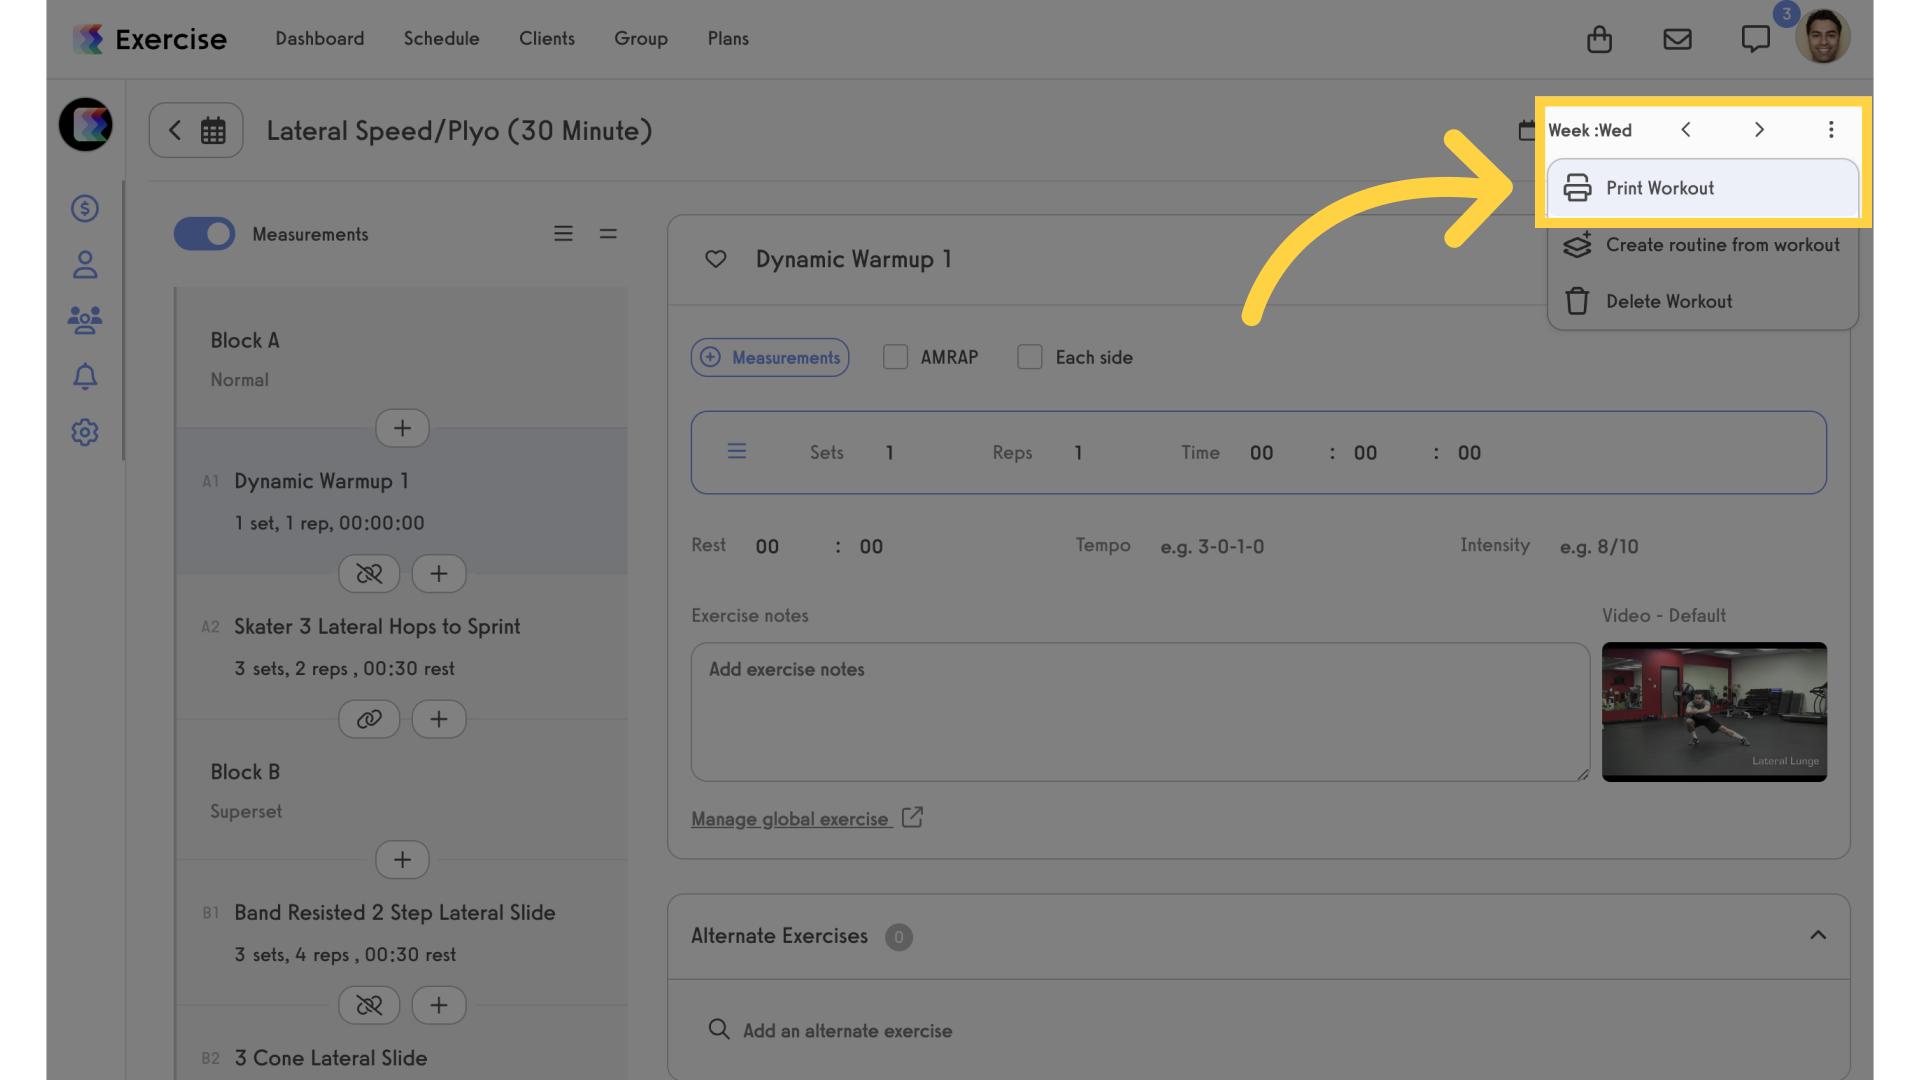
Task: Click the unlink icon below Band Resisted 2 Step
Action: pos(369,1005)
